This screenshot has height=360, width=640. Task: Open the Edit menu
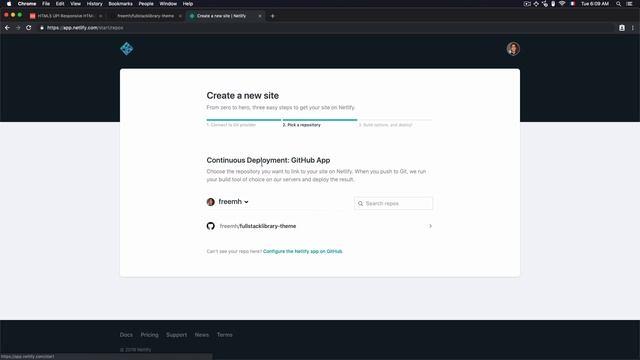point(60,4)
